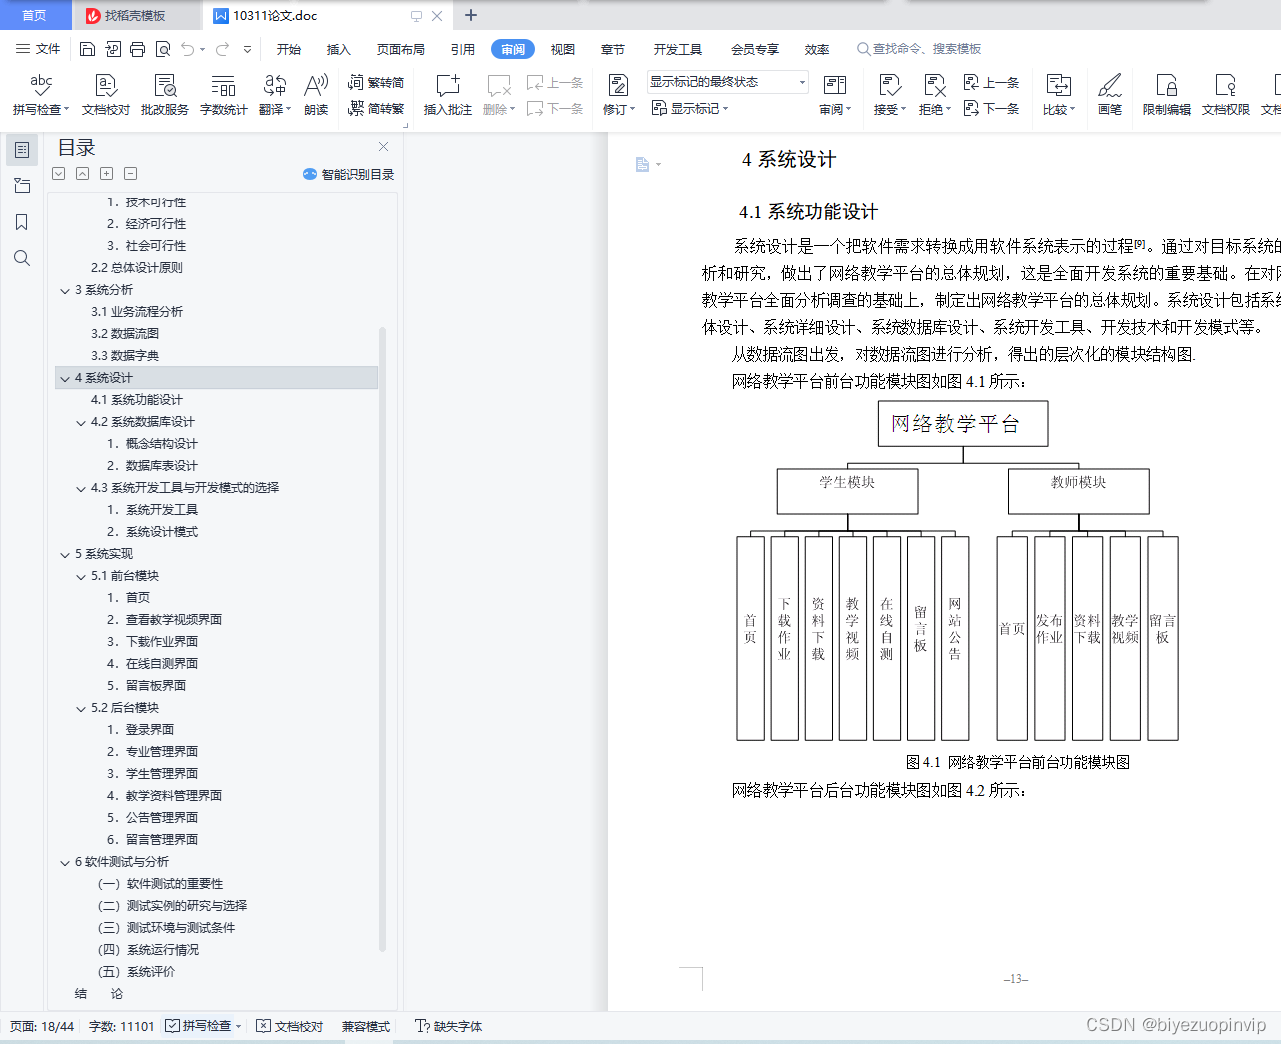Click the Redo arrow icon
This screenshot has width=1281, height=1044.
pyautogui.click(x=222, y=49)
